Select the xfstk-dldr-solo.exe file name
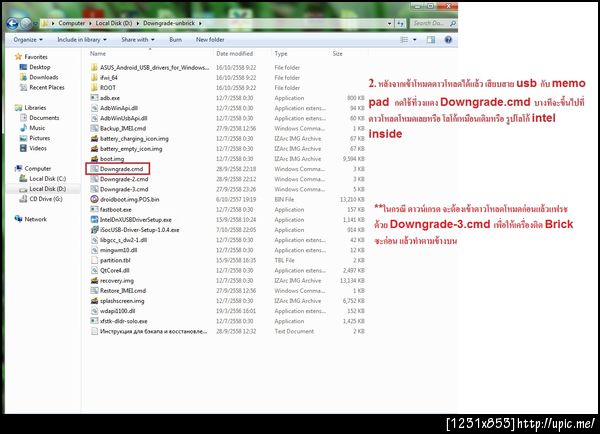The image size is (600, 434). click(124, 321)
